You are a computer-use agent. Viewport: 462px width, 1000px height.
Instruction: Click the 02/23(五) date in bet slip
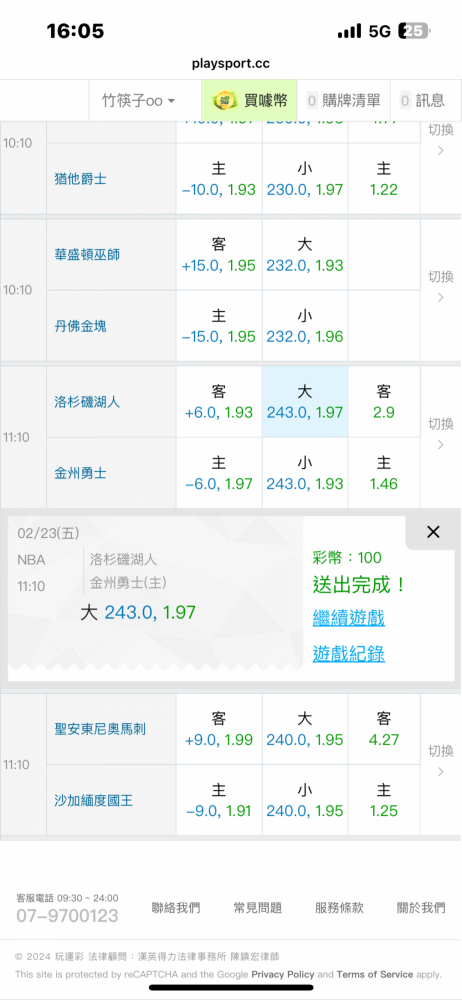tap(48, 534)
